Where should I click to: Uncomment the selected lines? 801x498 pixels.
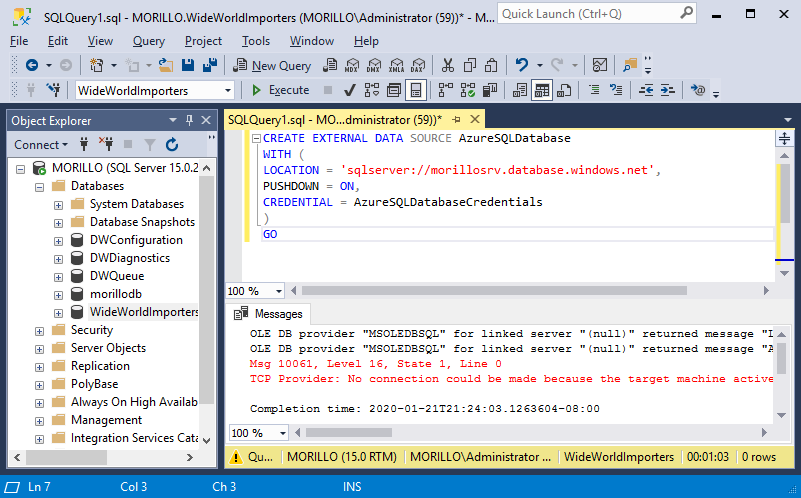click(x=616, y=90)
